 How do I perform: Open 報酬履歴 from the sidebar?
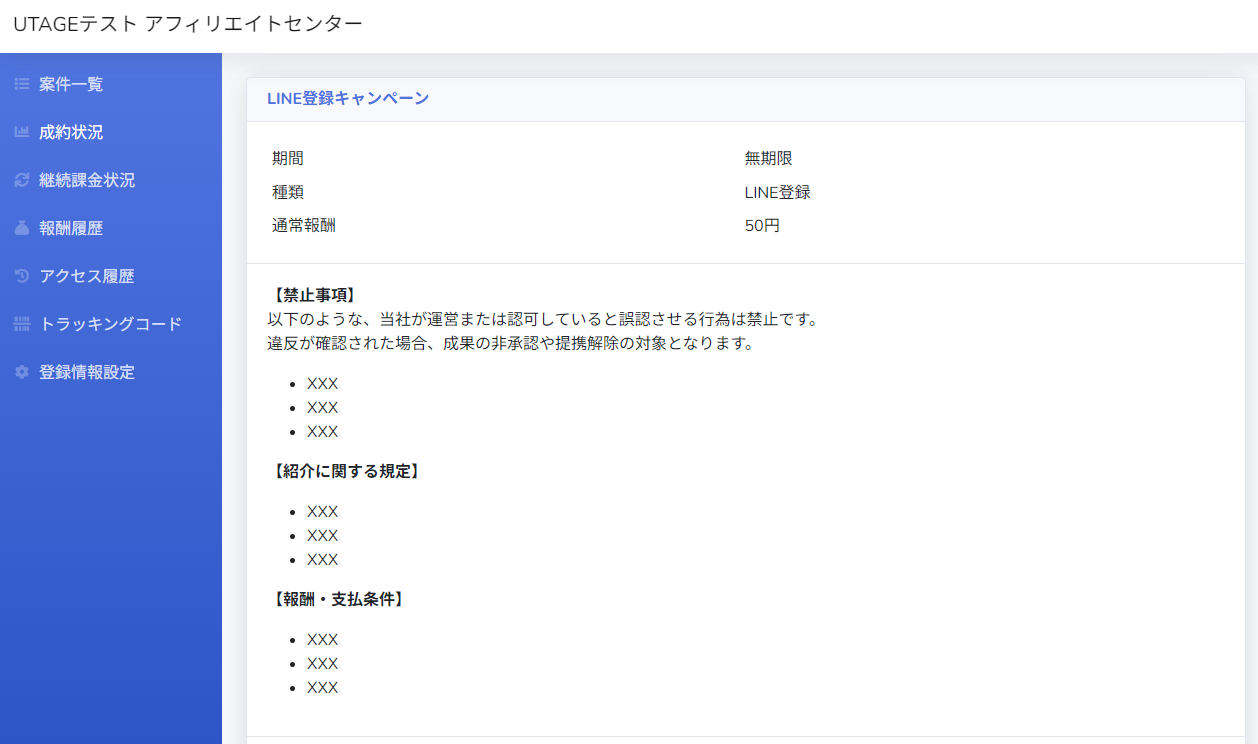pyautogui.click(x=71, y=228)
